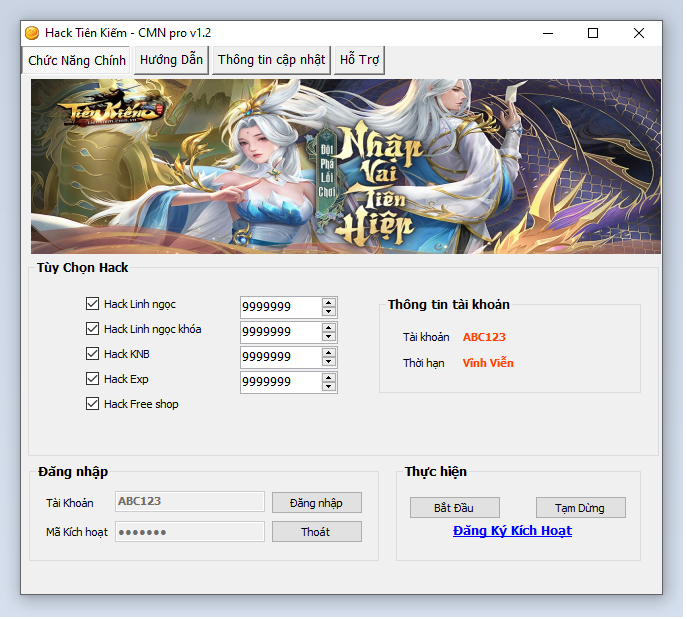687x619 pixels.
Task: Click the Bắt Đầu button
Action: pyautogui.click(x=454, y=508)
